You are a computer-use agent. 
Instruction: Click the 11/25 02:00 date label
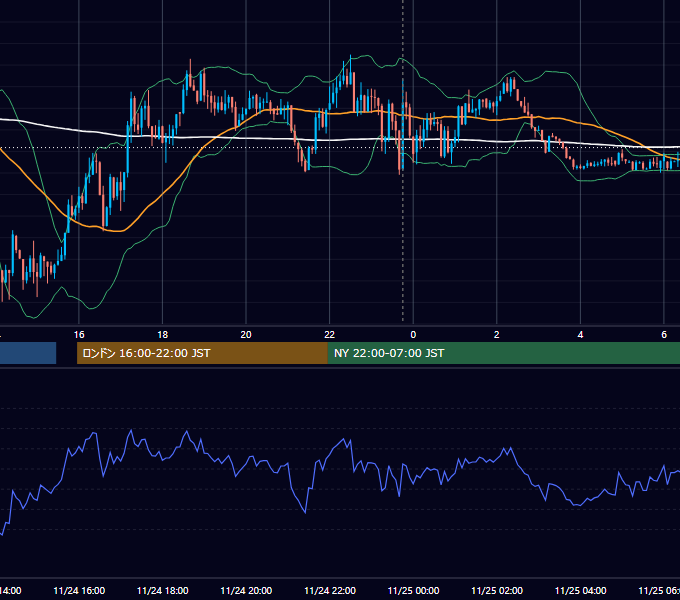pyautogui.click(x=497, y=590)
